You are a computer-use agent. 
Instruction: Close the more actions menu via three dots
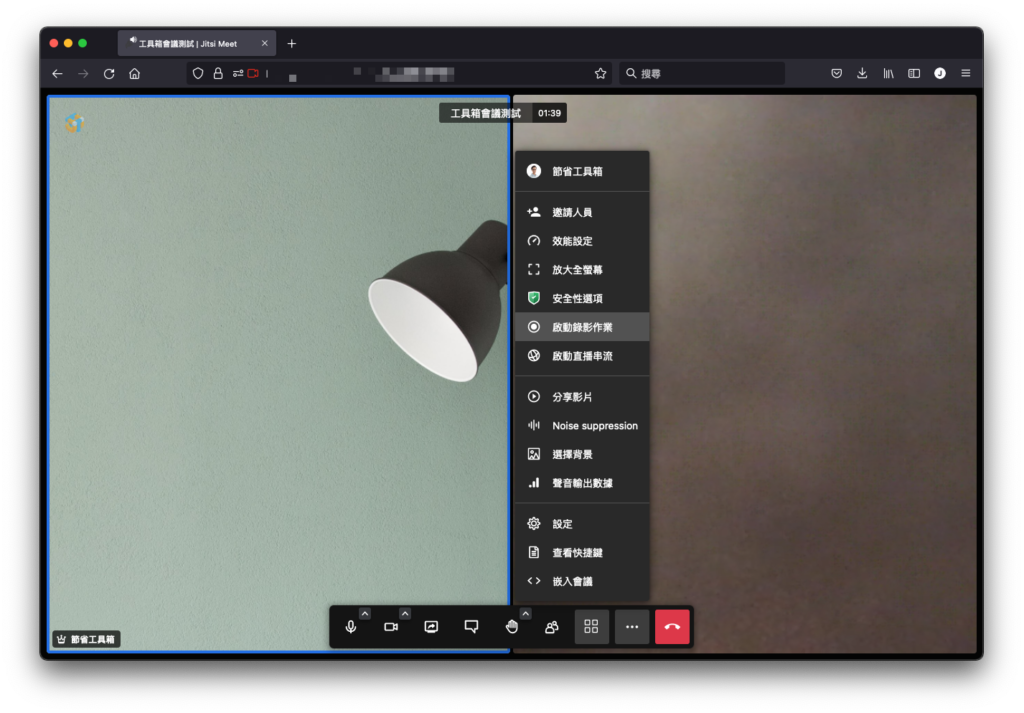[x=632, y=627]
